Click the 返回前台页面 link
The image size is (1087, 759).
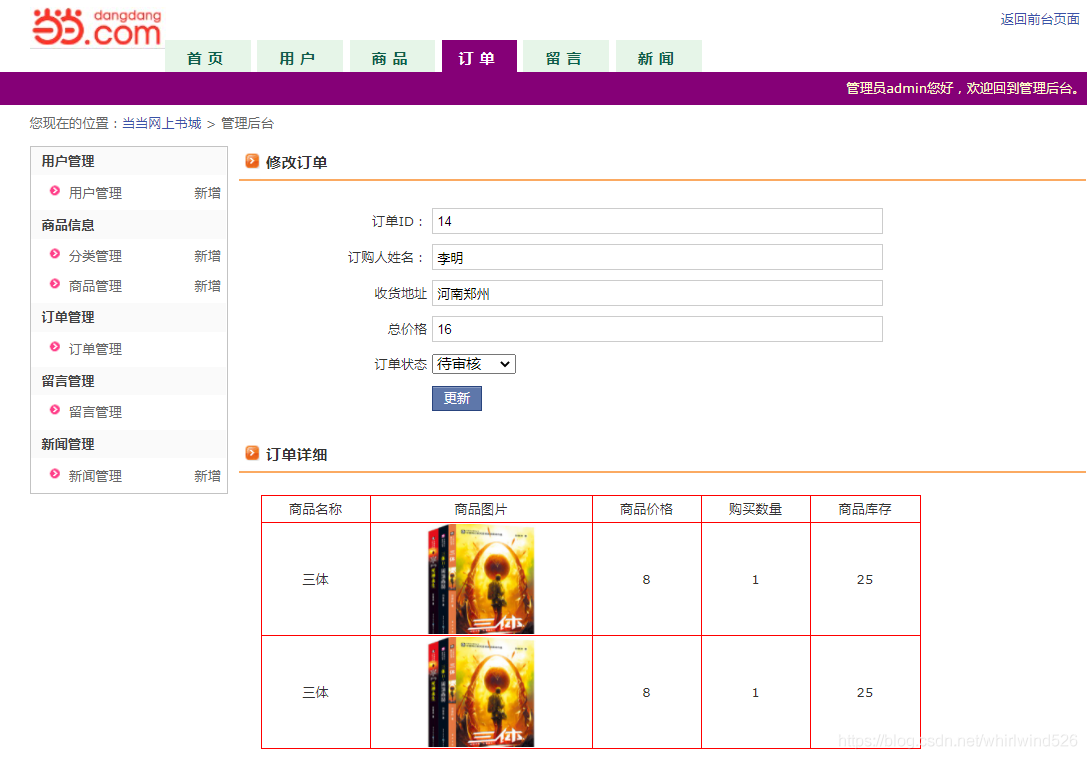(x=1039, y=19)
